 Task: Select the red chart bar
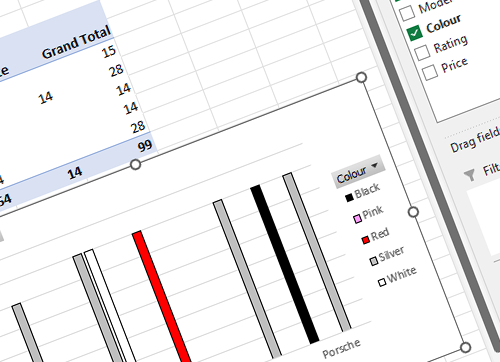click(162, 297)
